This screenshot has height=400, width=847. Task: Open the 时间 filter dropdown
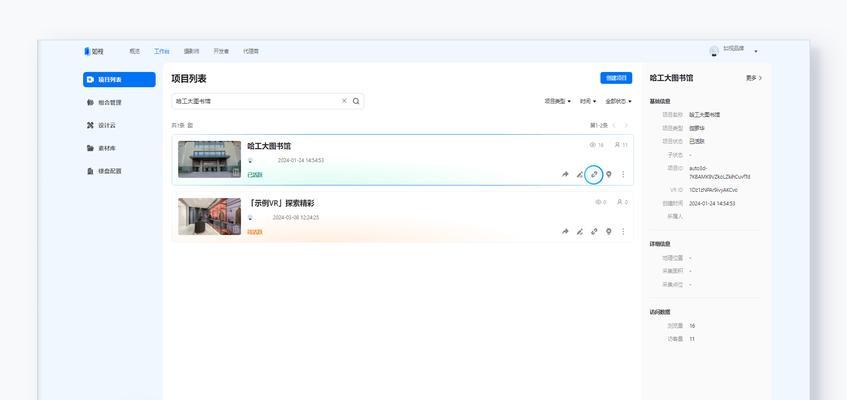pos(588,101)
